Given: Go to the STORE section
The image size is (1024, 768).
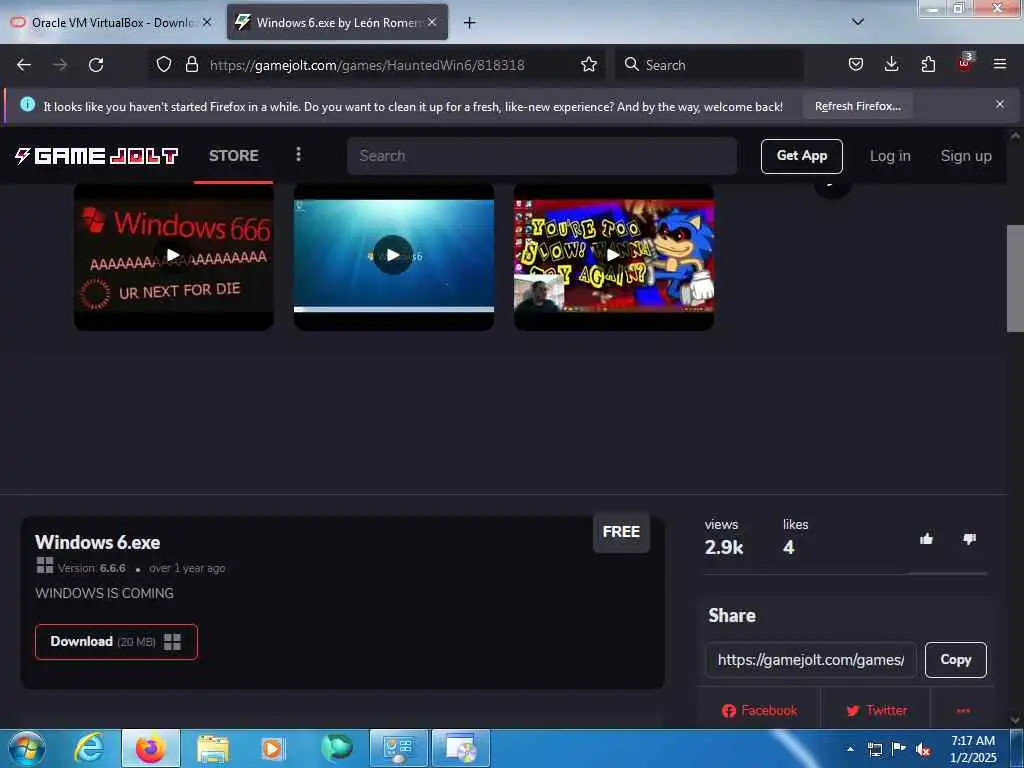Looking at the screenshot, I should (x=233, y=155).
